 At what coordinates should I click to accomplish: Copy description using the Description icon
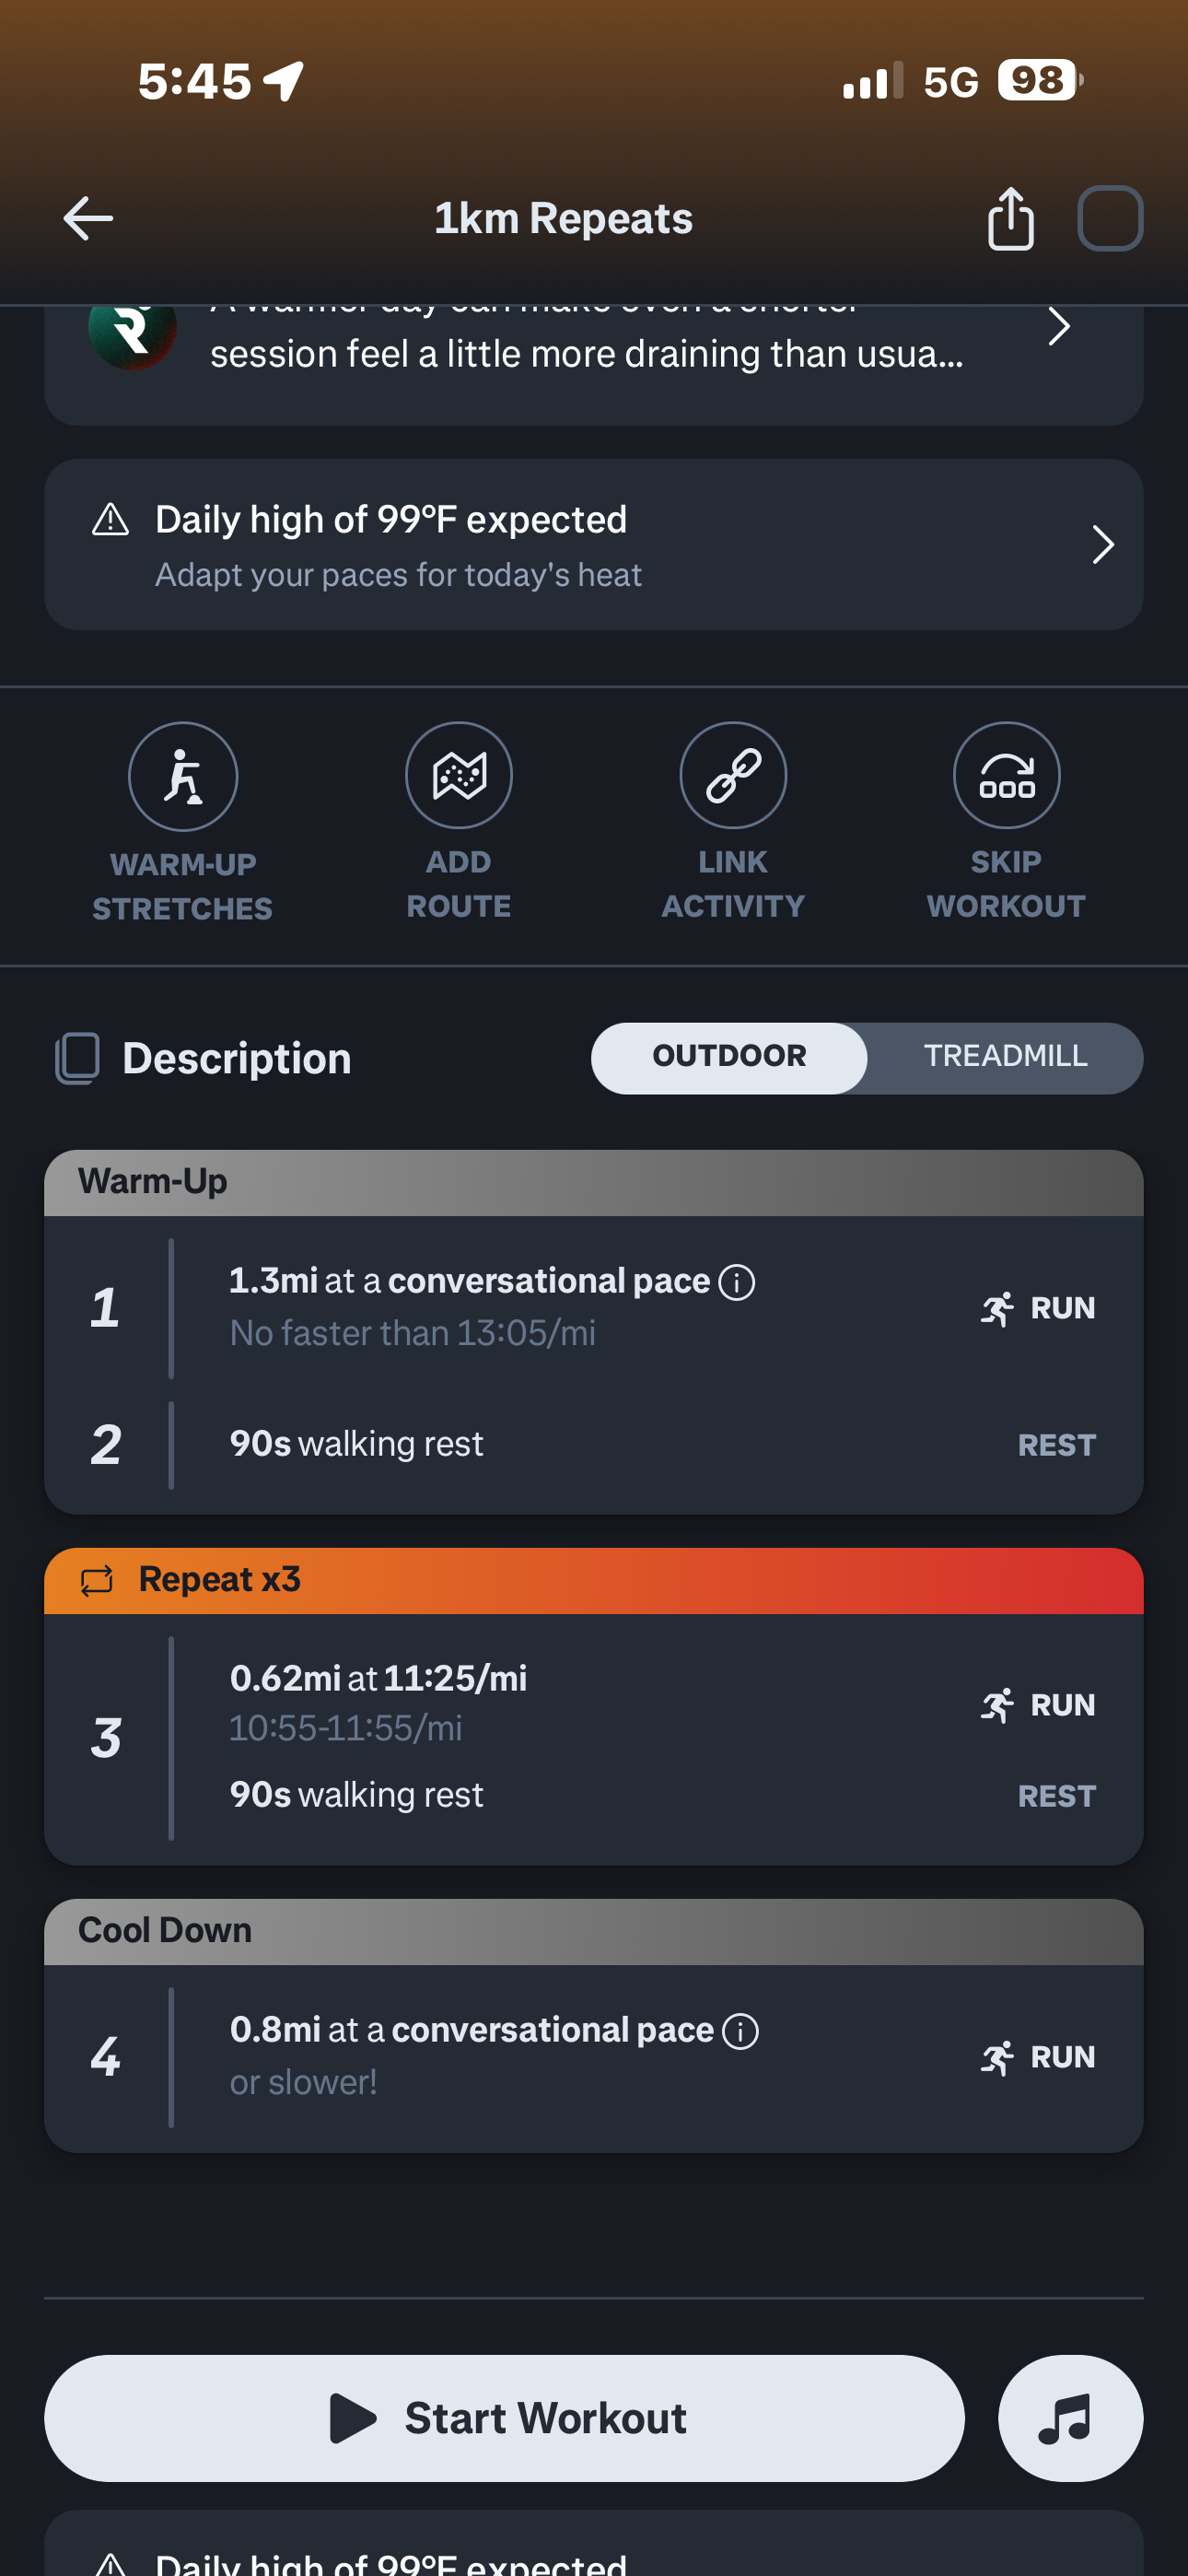click(x=77, y=1058)
